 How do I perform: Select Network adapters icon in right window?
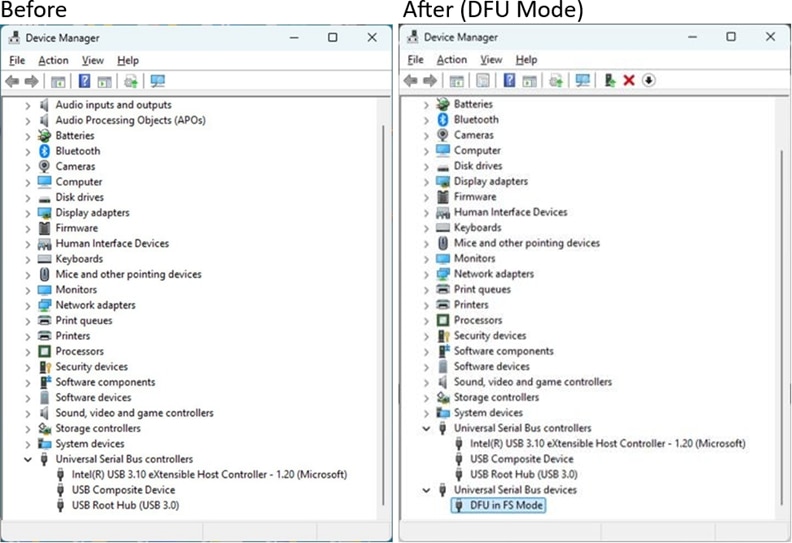pyautogui.click(x=443, y=274)
